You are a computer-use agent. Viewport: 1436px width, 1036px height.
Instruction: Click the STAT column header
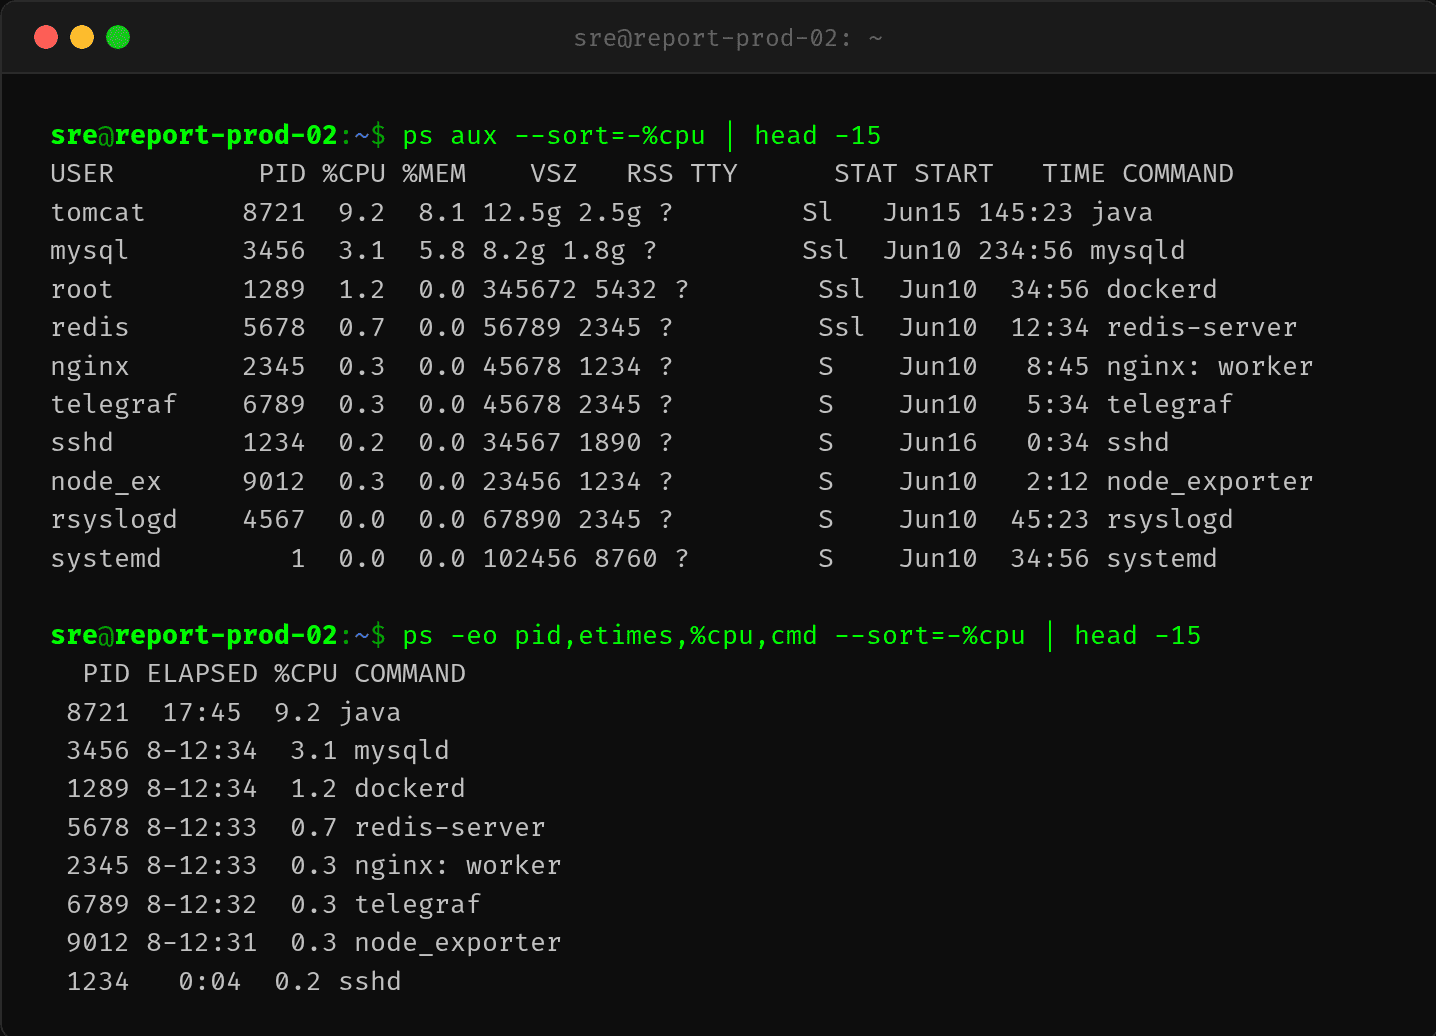tap(866, 174)
